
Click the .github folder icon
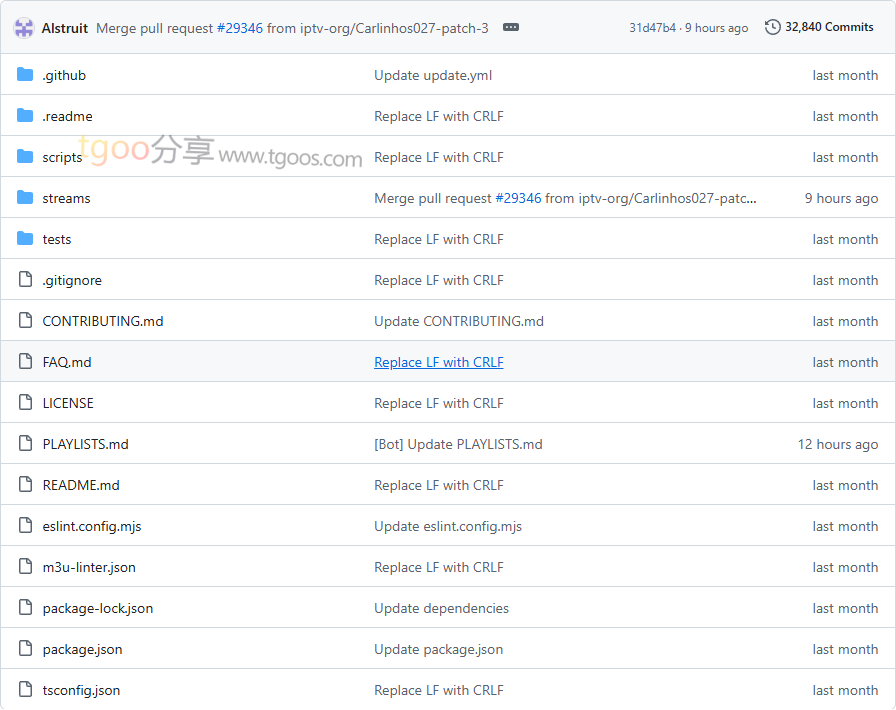click(x=25, y=75)
